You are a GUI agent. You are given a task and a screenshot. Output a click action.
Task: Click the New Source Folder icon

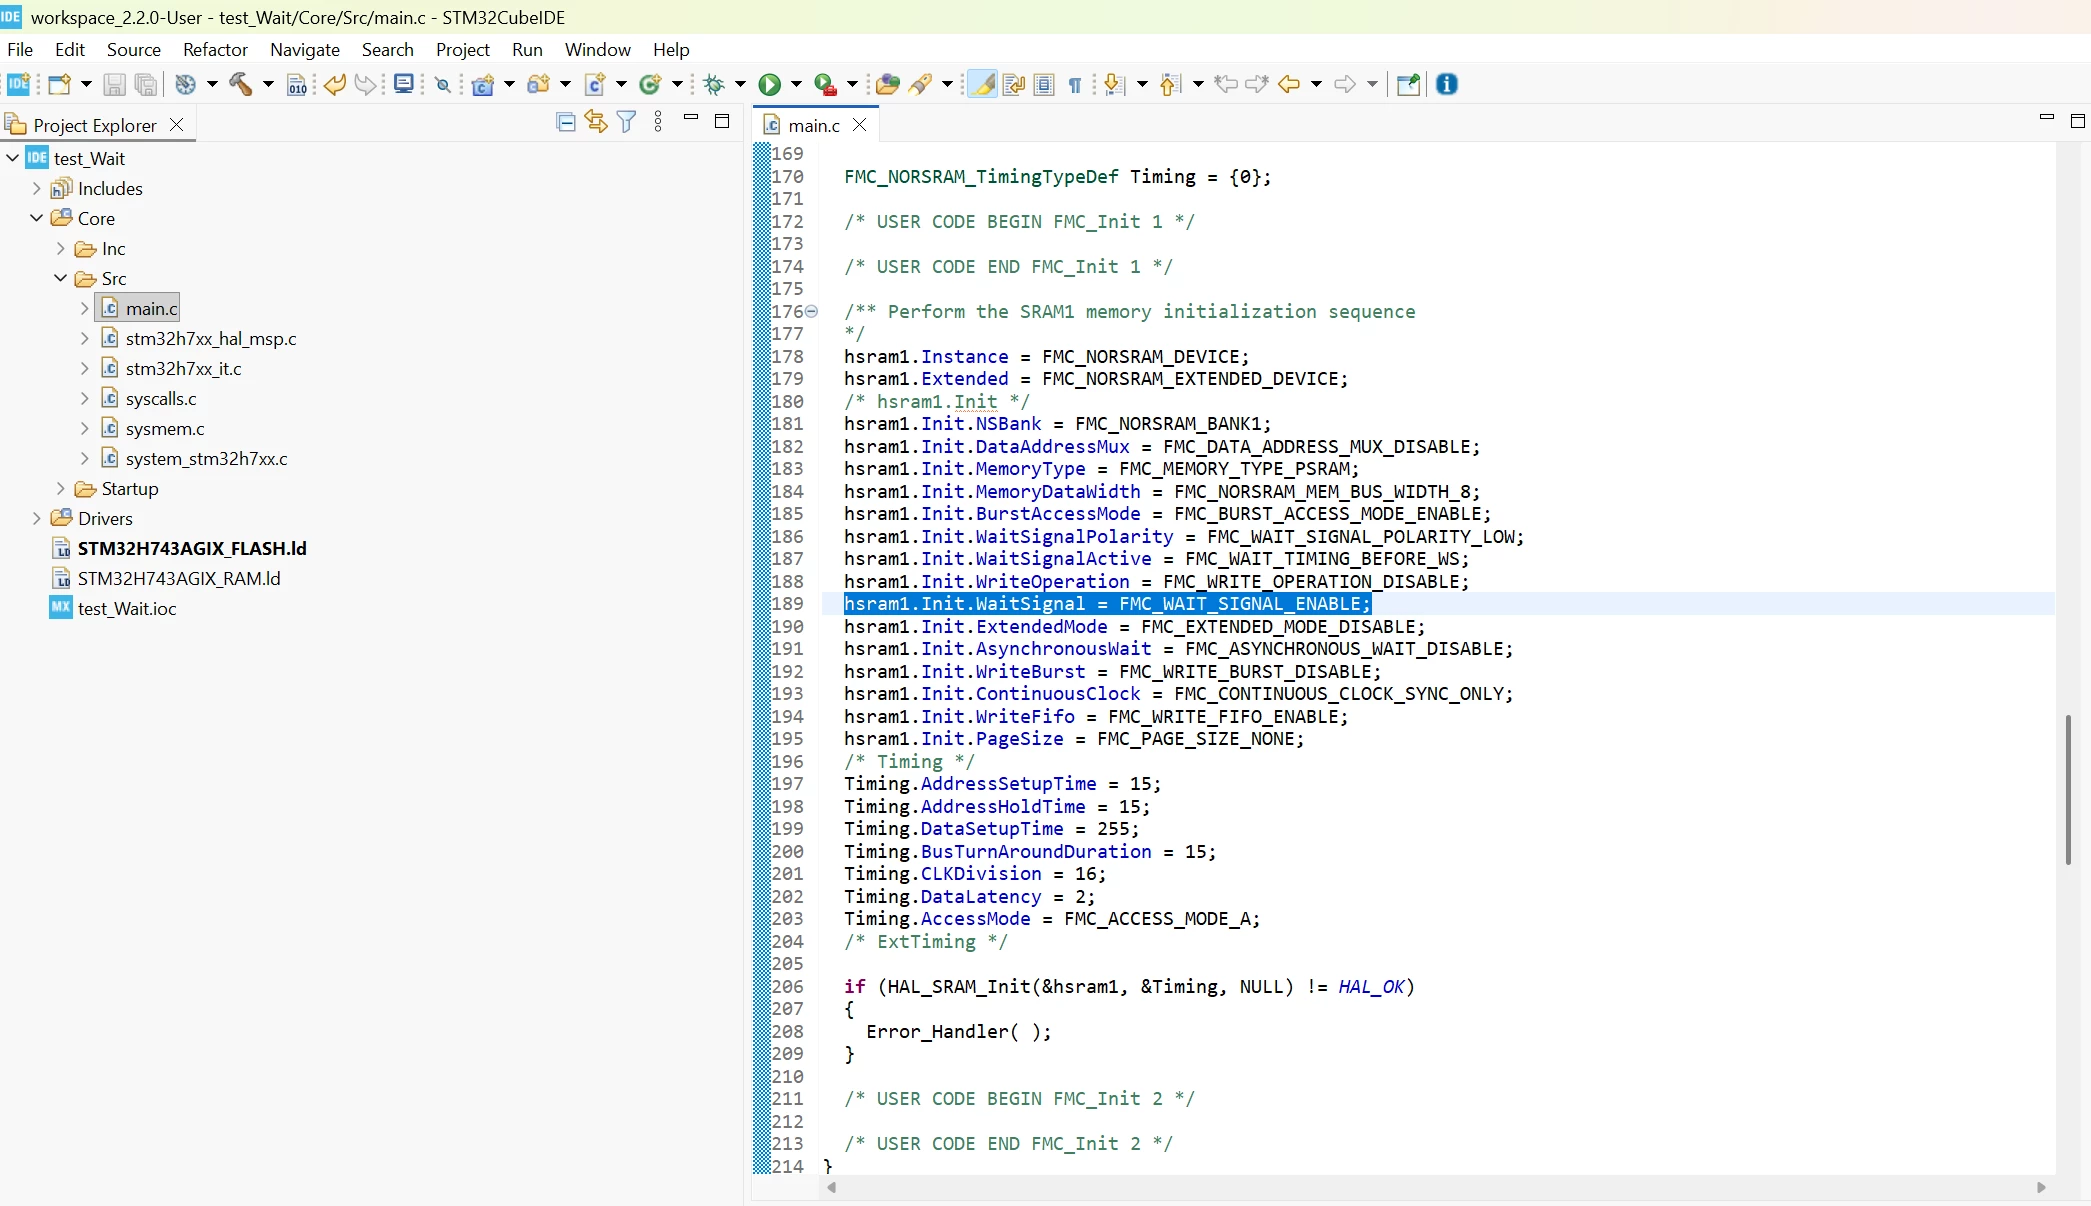pyautogui.click(x=539, y=85)
